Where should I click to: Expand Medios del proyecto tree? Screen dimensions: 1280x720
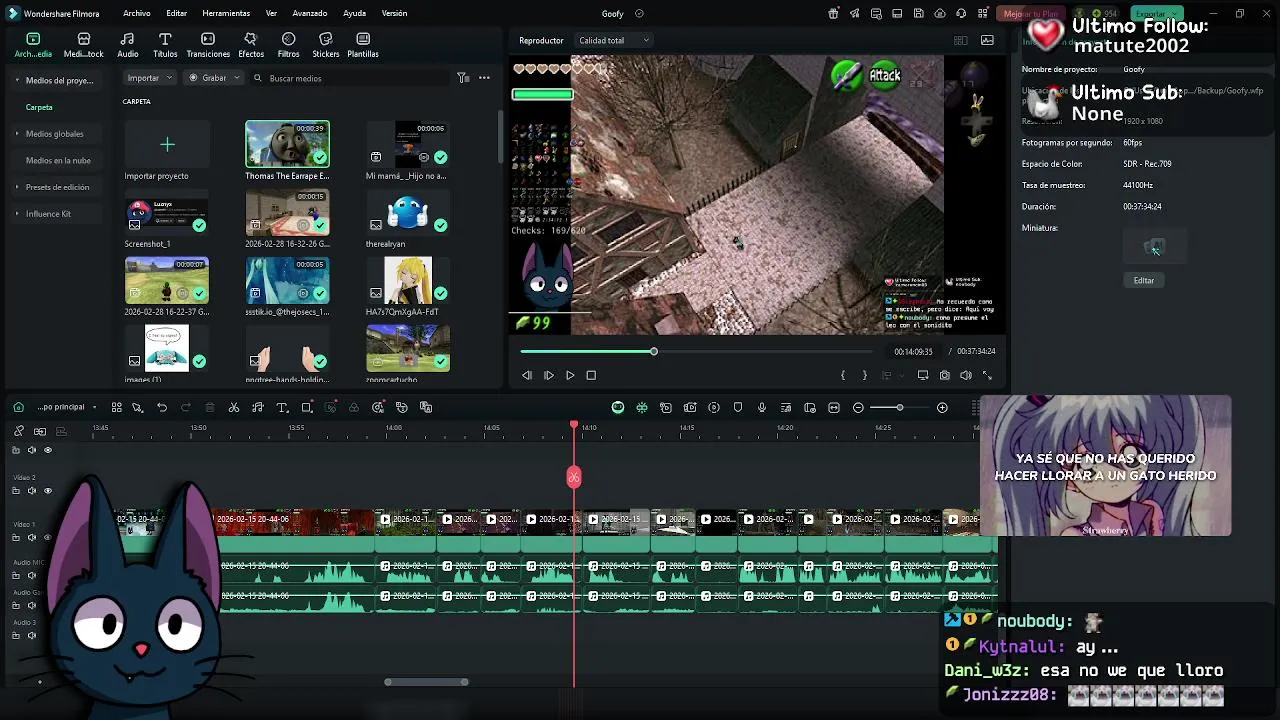click(x=17, y=80)
